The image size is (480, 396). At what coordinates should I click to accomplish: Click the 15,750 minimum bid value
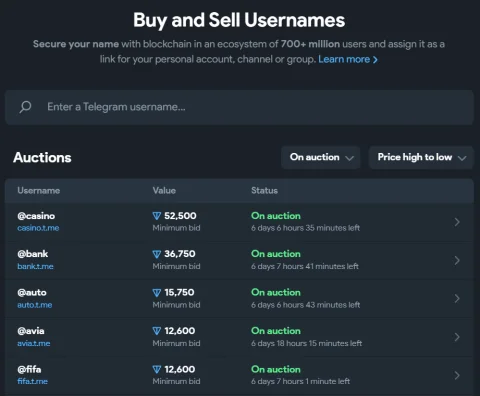click(x=179, y=293)
